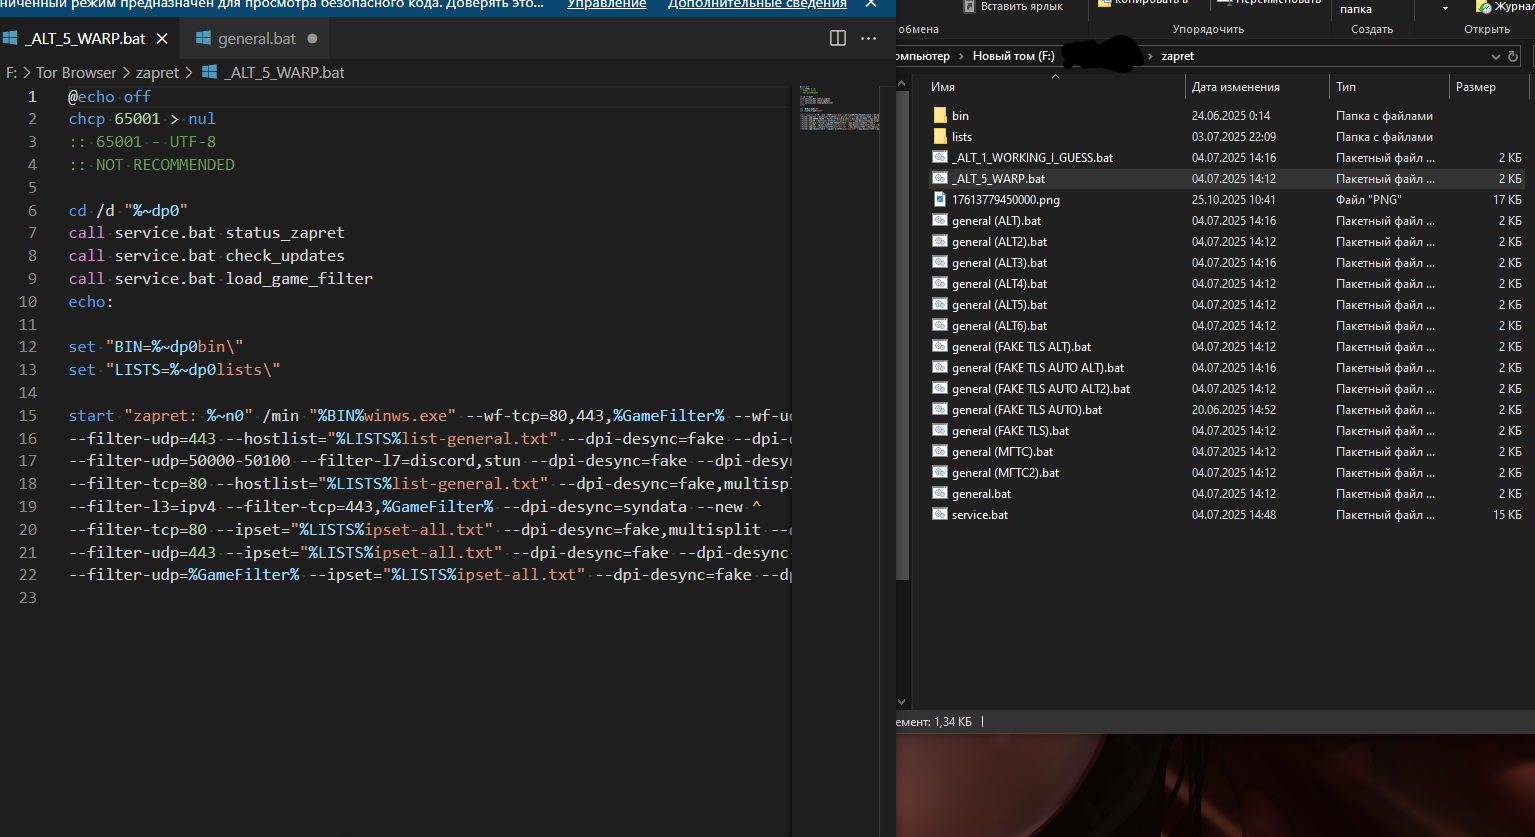Select the general (ALT6).bat file name
Screen dimensions: 1535x837
pos(999,326)
